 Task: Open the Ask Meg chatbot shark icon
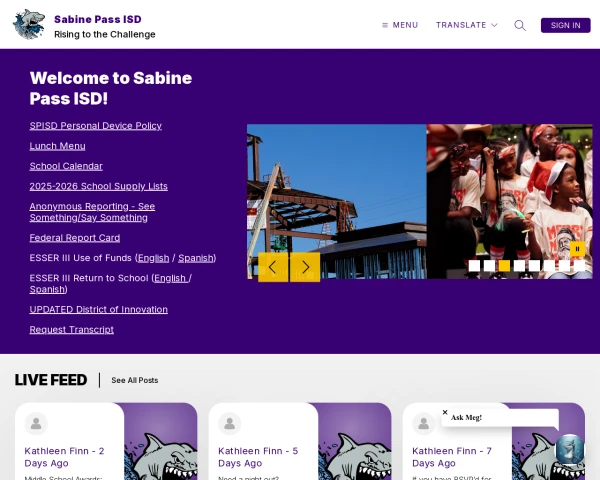click(570, 449)
